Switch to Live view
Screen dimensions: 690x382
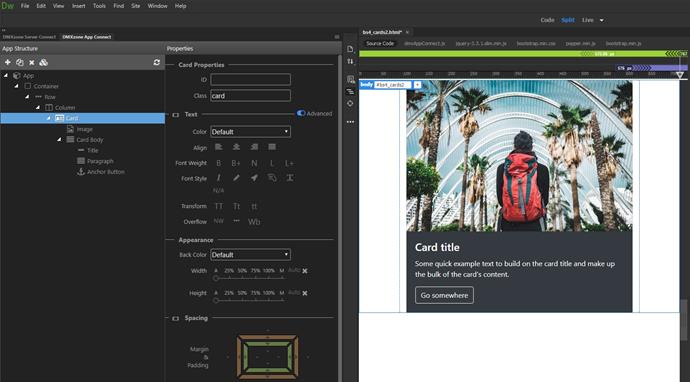click(x=587, y=20)
